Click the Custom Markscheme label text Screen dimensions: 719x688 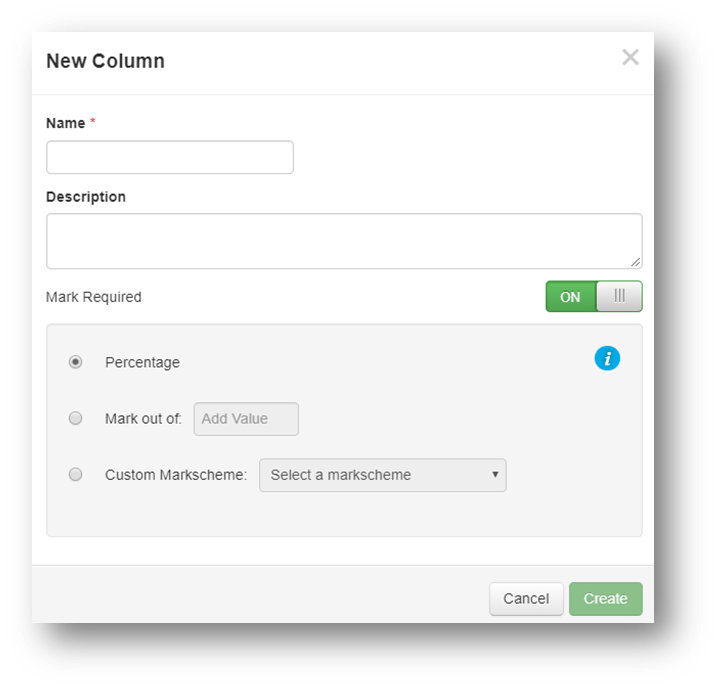click(176, 475)
